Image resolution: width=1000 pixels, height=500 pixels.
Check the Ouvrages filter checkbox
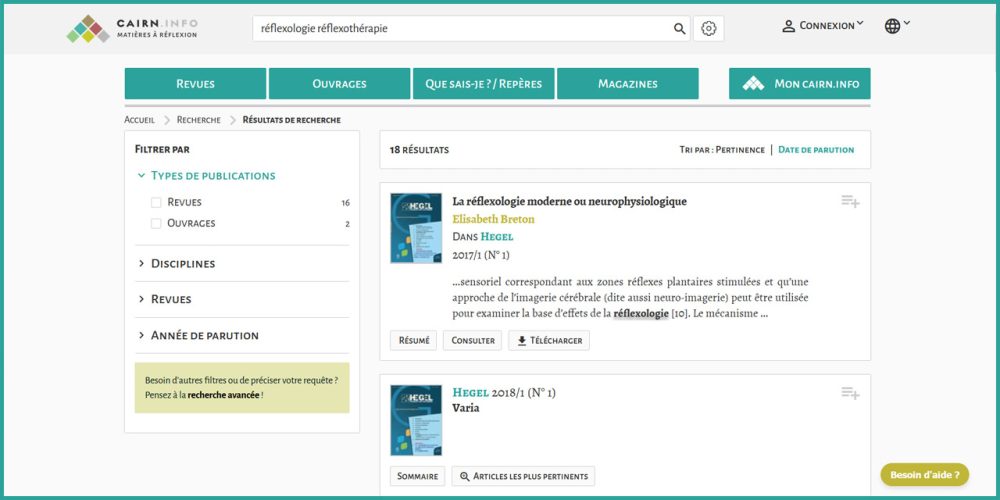click(x=156, y=224)
